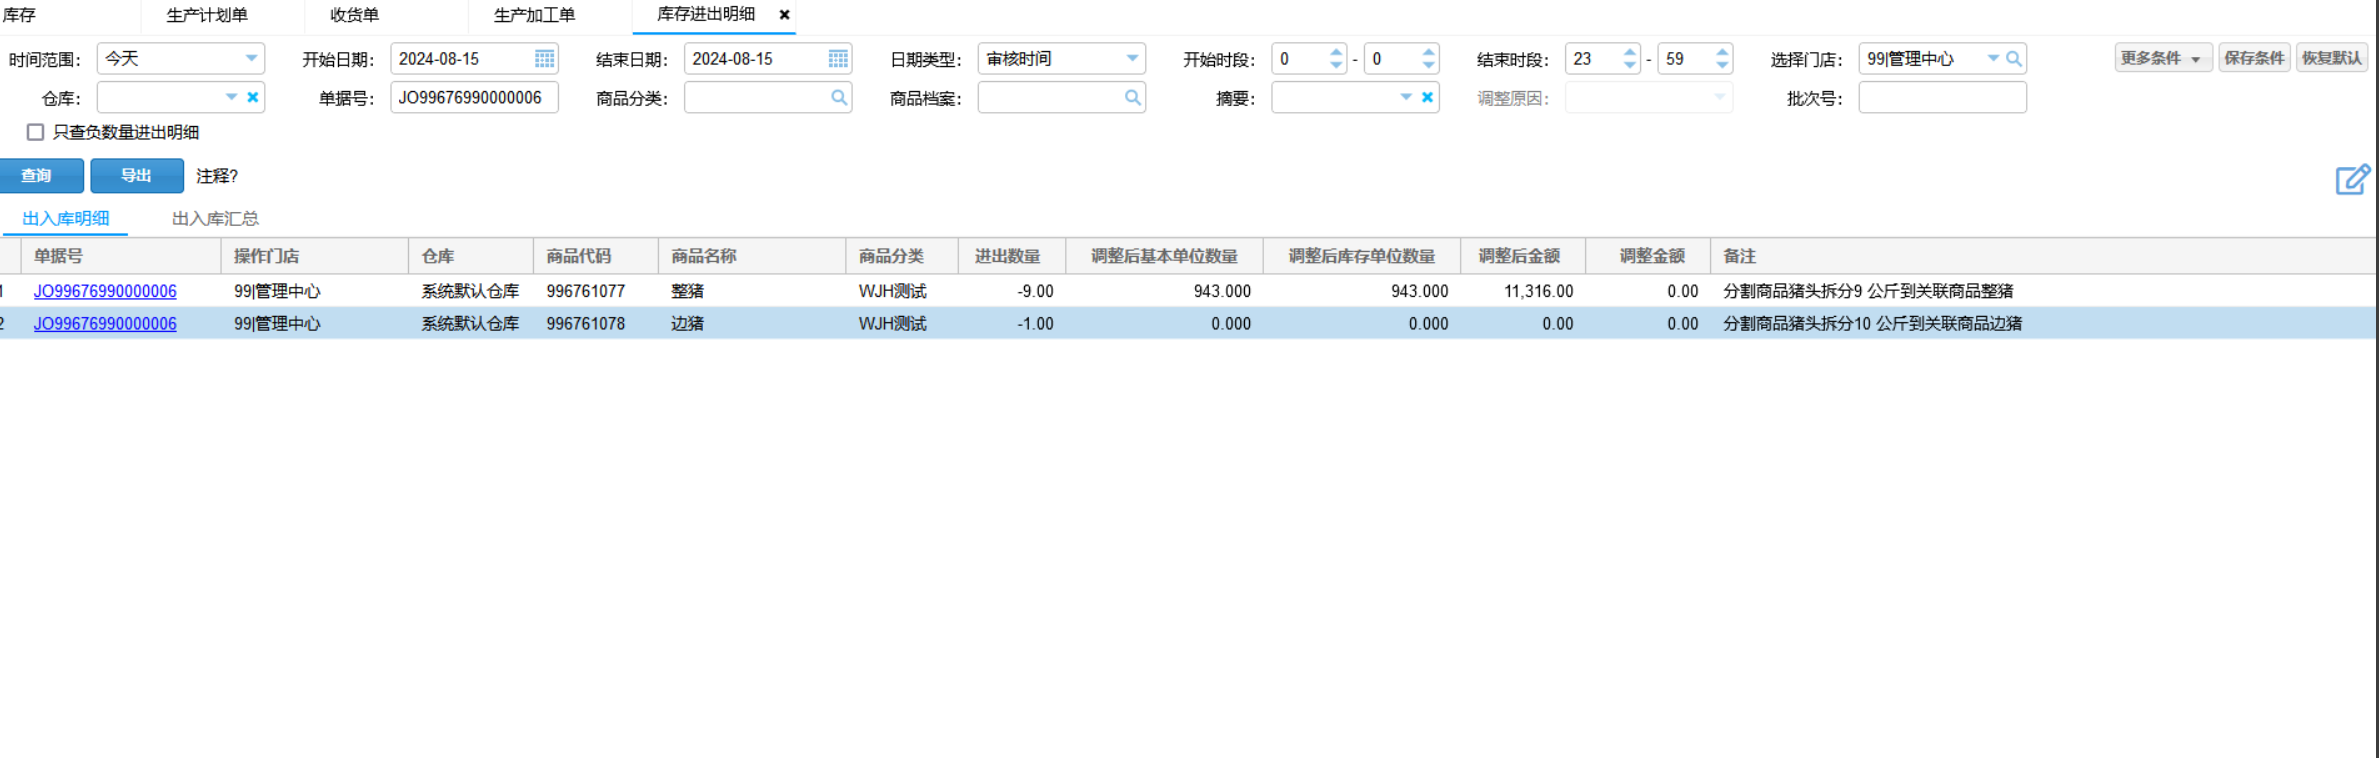The width and height of the screenshot is (2379, 758).
Task: Click the edit layout icon at right
Action: pyautogui.click(x=2352, y=180)
